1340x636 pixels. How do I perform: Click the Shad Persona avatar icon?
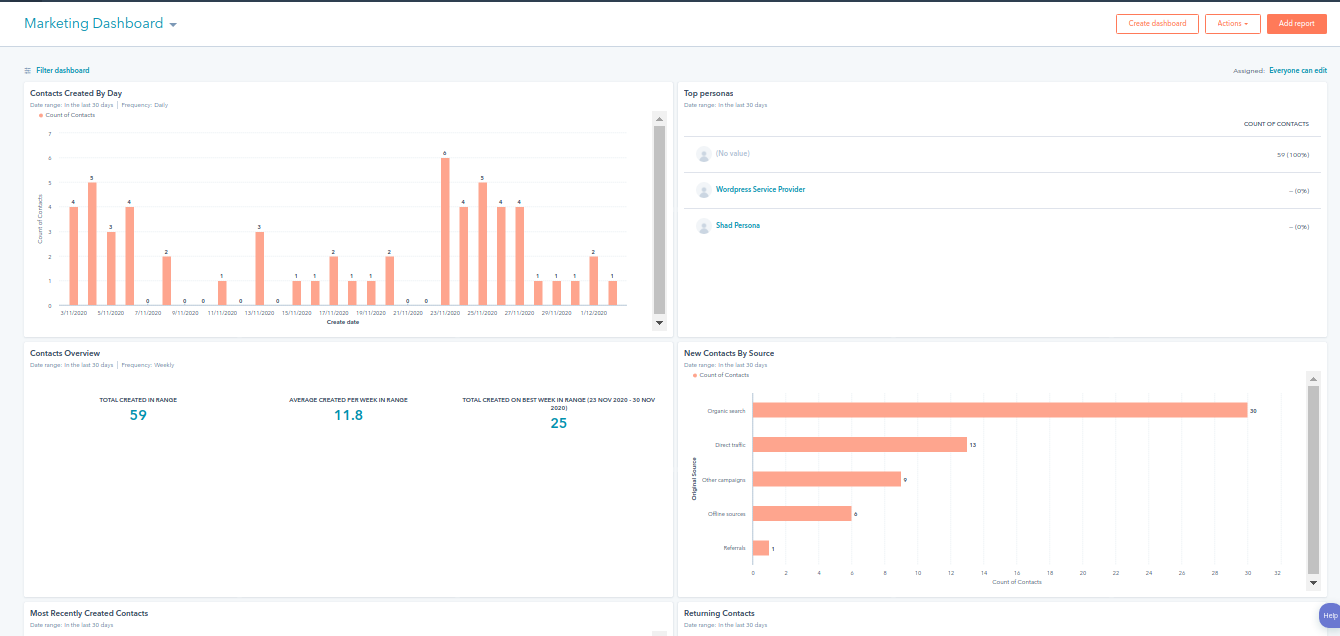point(703,225)
